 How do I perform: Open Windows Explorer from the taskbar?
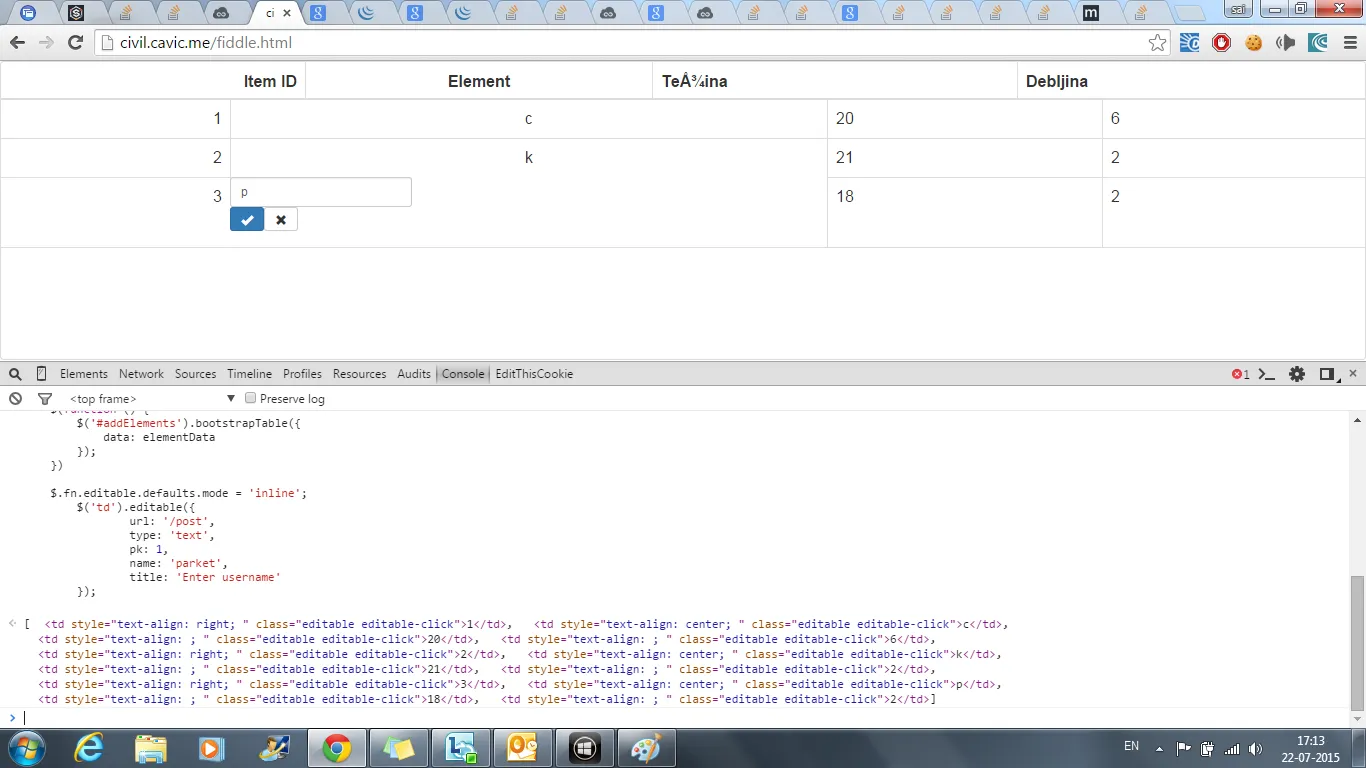point(151,748)
